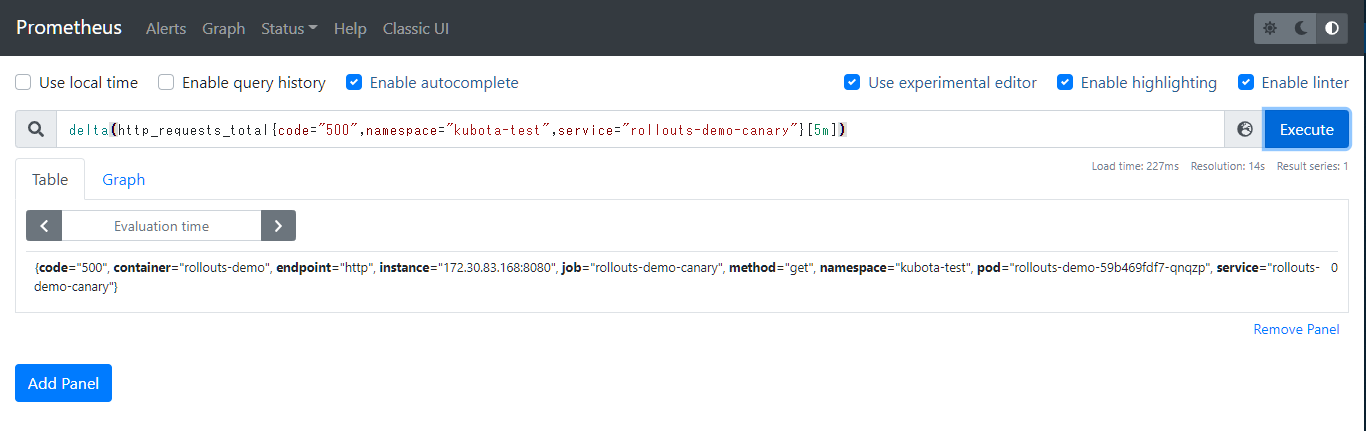This screenshot has height=431, width=1366.
Task: Switch to dark theme moon icon
Action: [1301, 28]
